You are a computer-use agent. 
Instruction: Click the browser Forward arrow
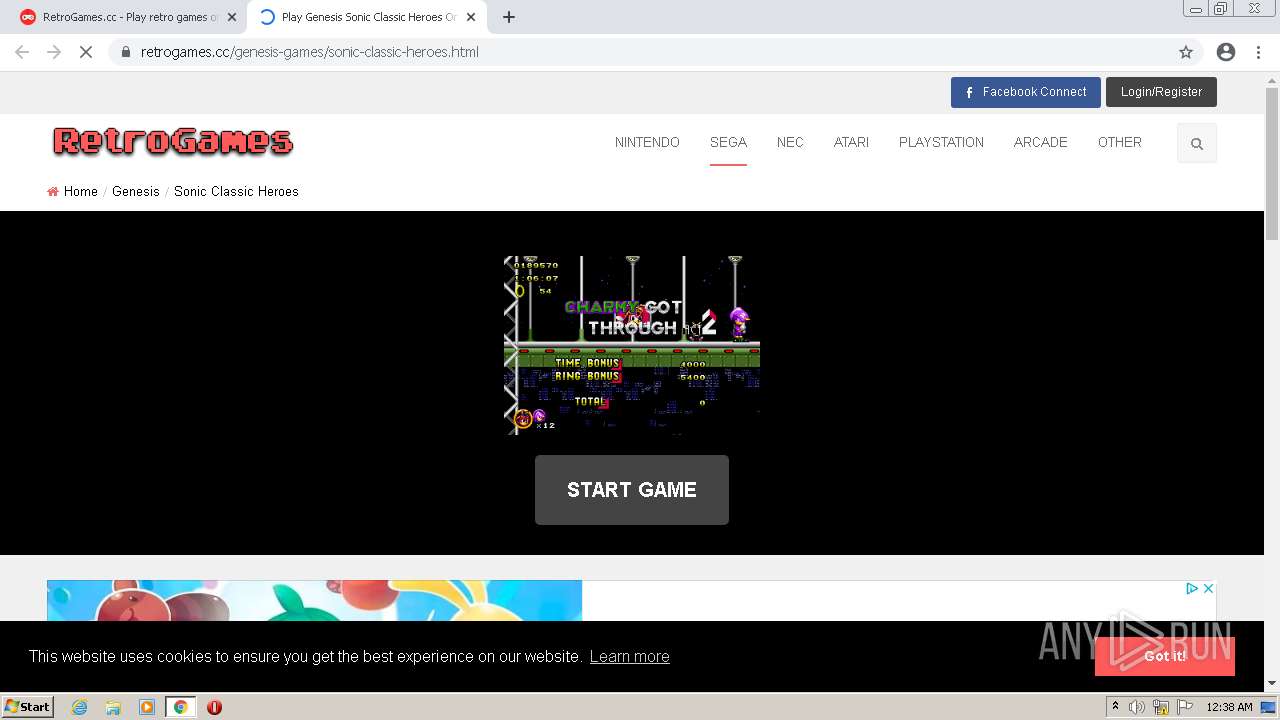pyautogui.click(x=54, y=52)
